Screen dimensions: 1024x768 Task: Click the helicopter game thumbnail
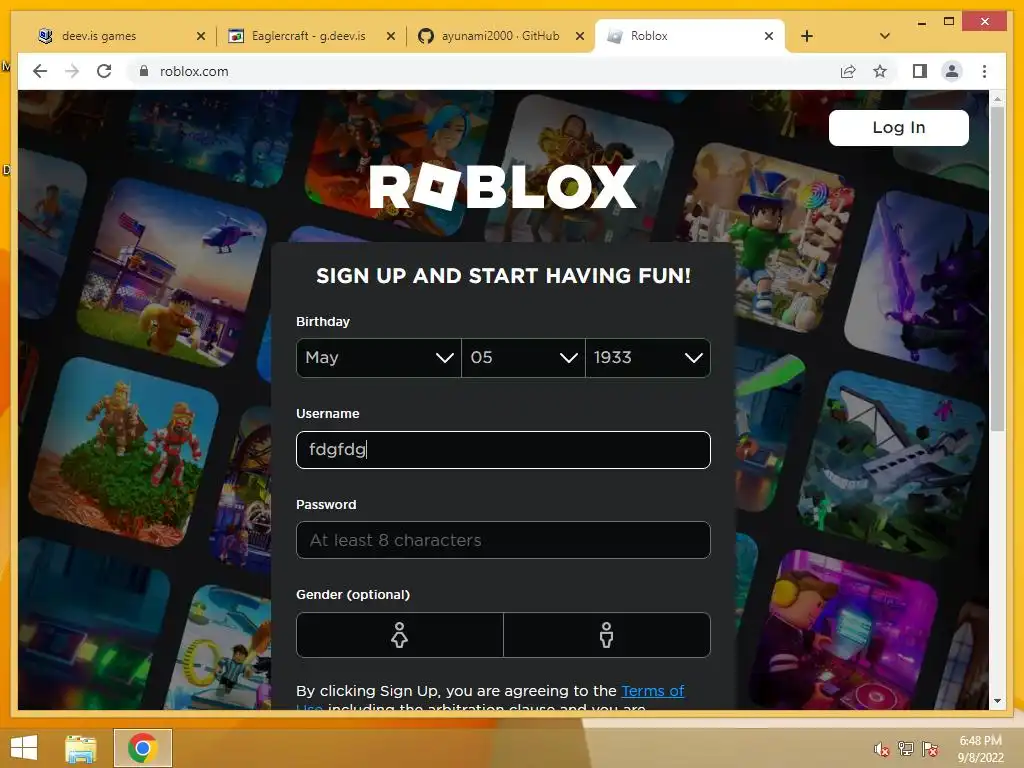(x=172, y=272)
